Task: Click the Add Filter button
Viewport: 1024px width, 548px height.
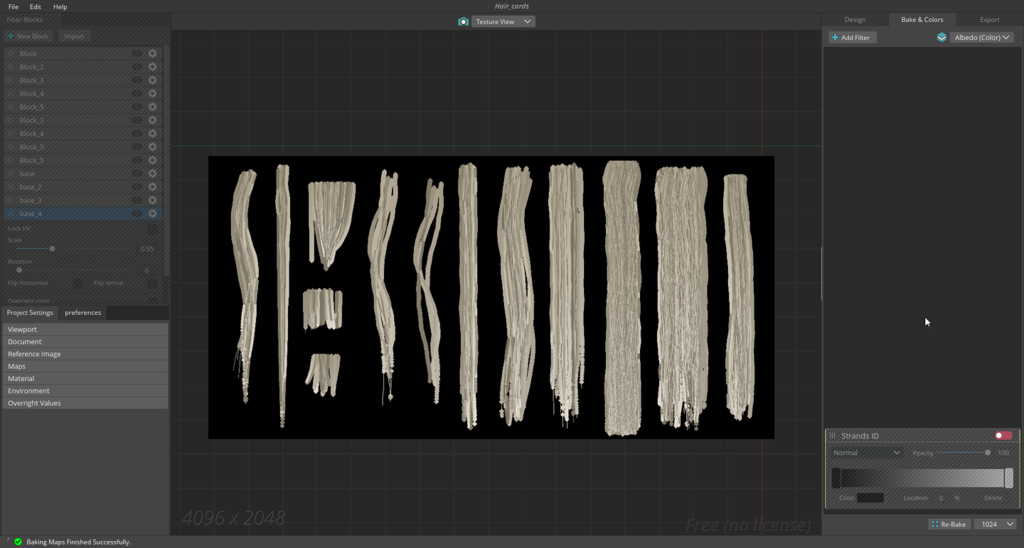Action: 851,38
